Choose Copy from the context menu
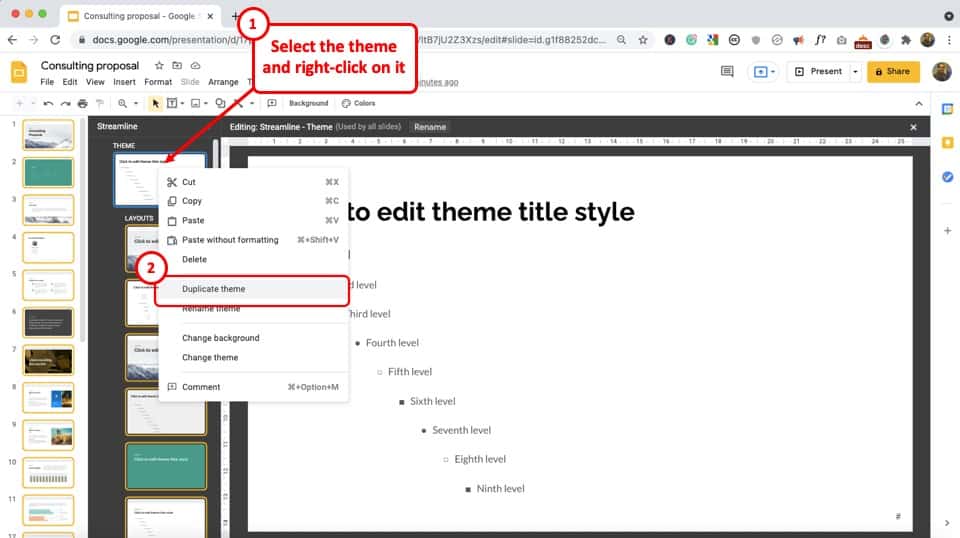 coord(253,201)
